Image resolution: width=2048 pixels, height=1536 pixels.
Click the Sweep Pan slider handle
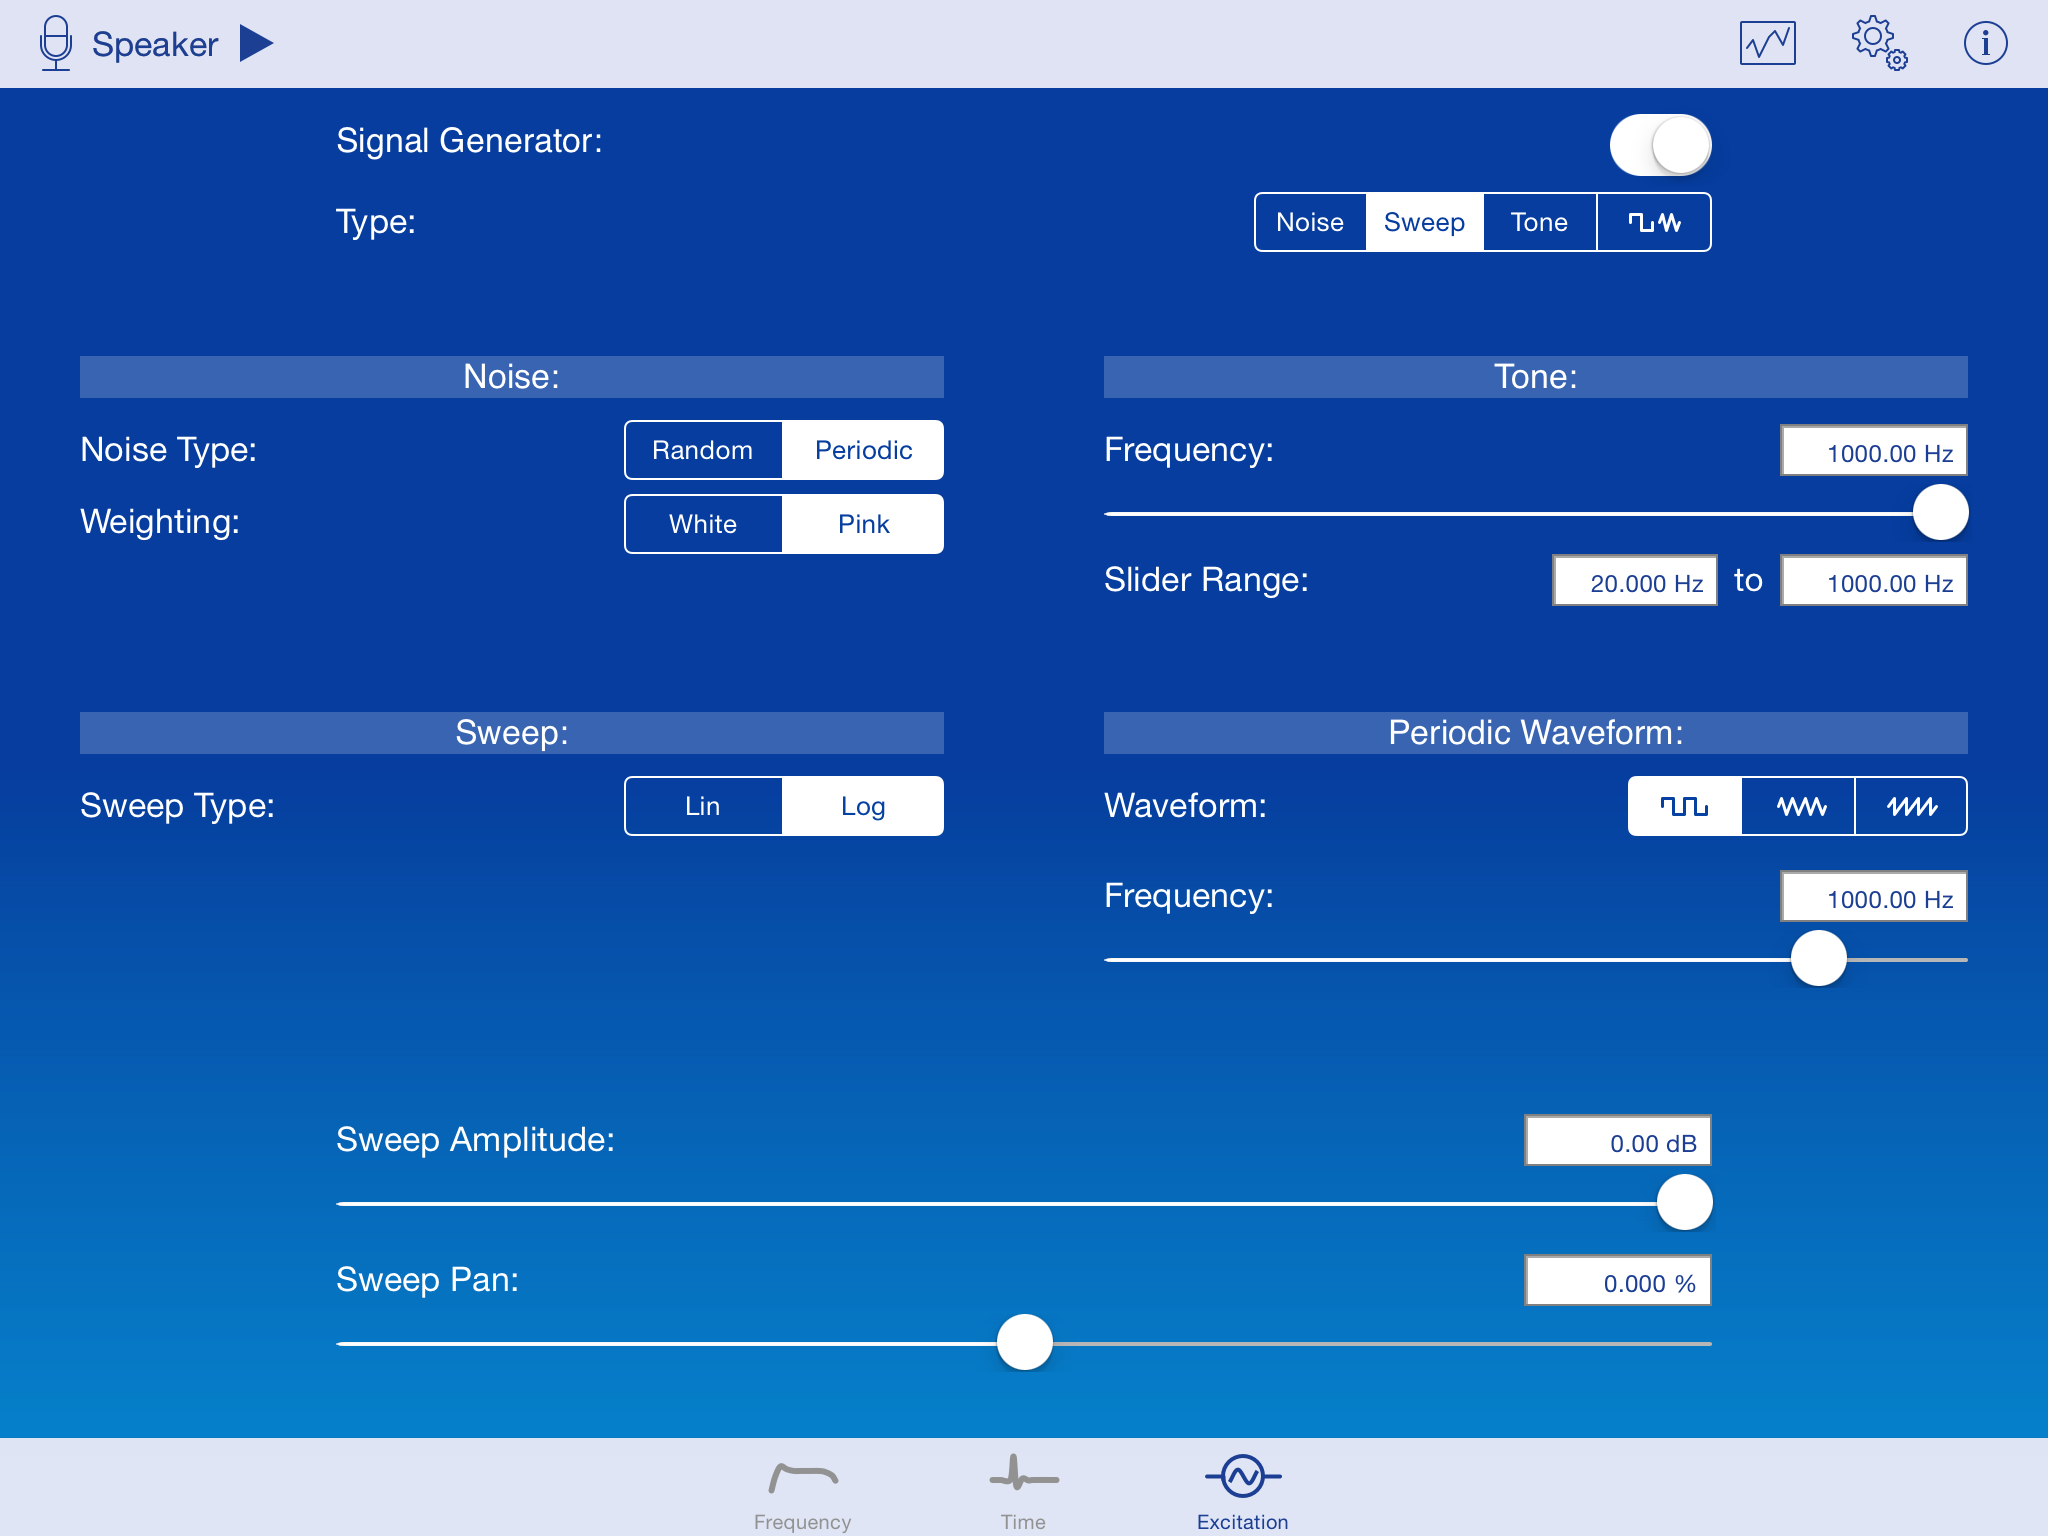(1025, 1342)
